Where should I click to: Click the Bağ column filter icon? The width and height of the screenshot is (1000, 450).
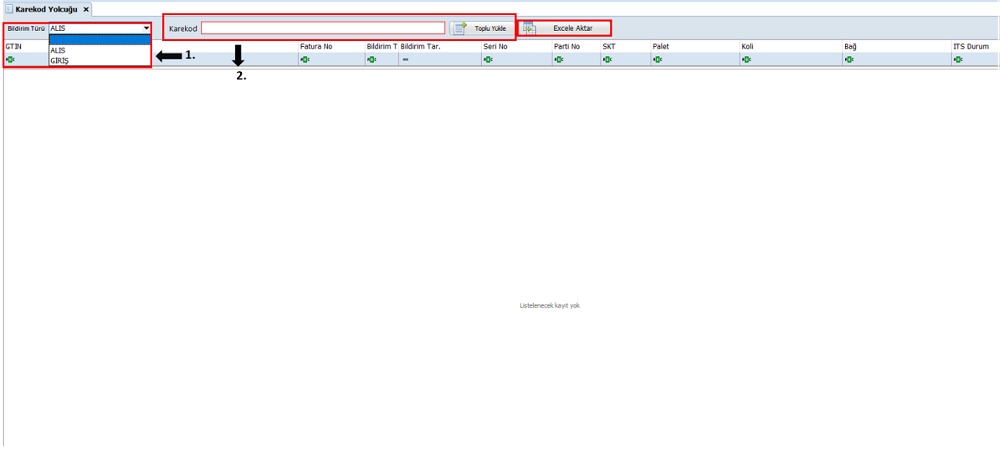click(848, 59)
